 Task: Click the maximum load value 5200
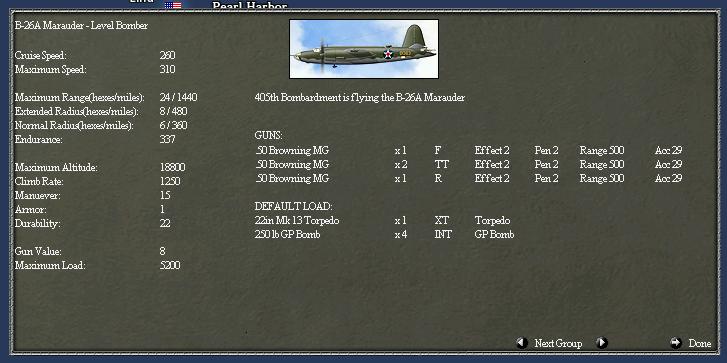[170, 266]
